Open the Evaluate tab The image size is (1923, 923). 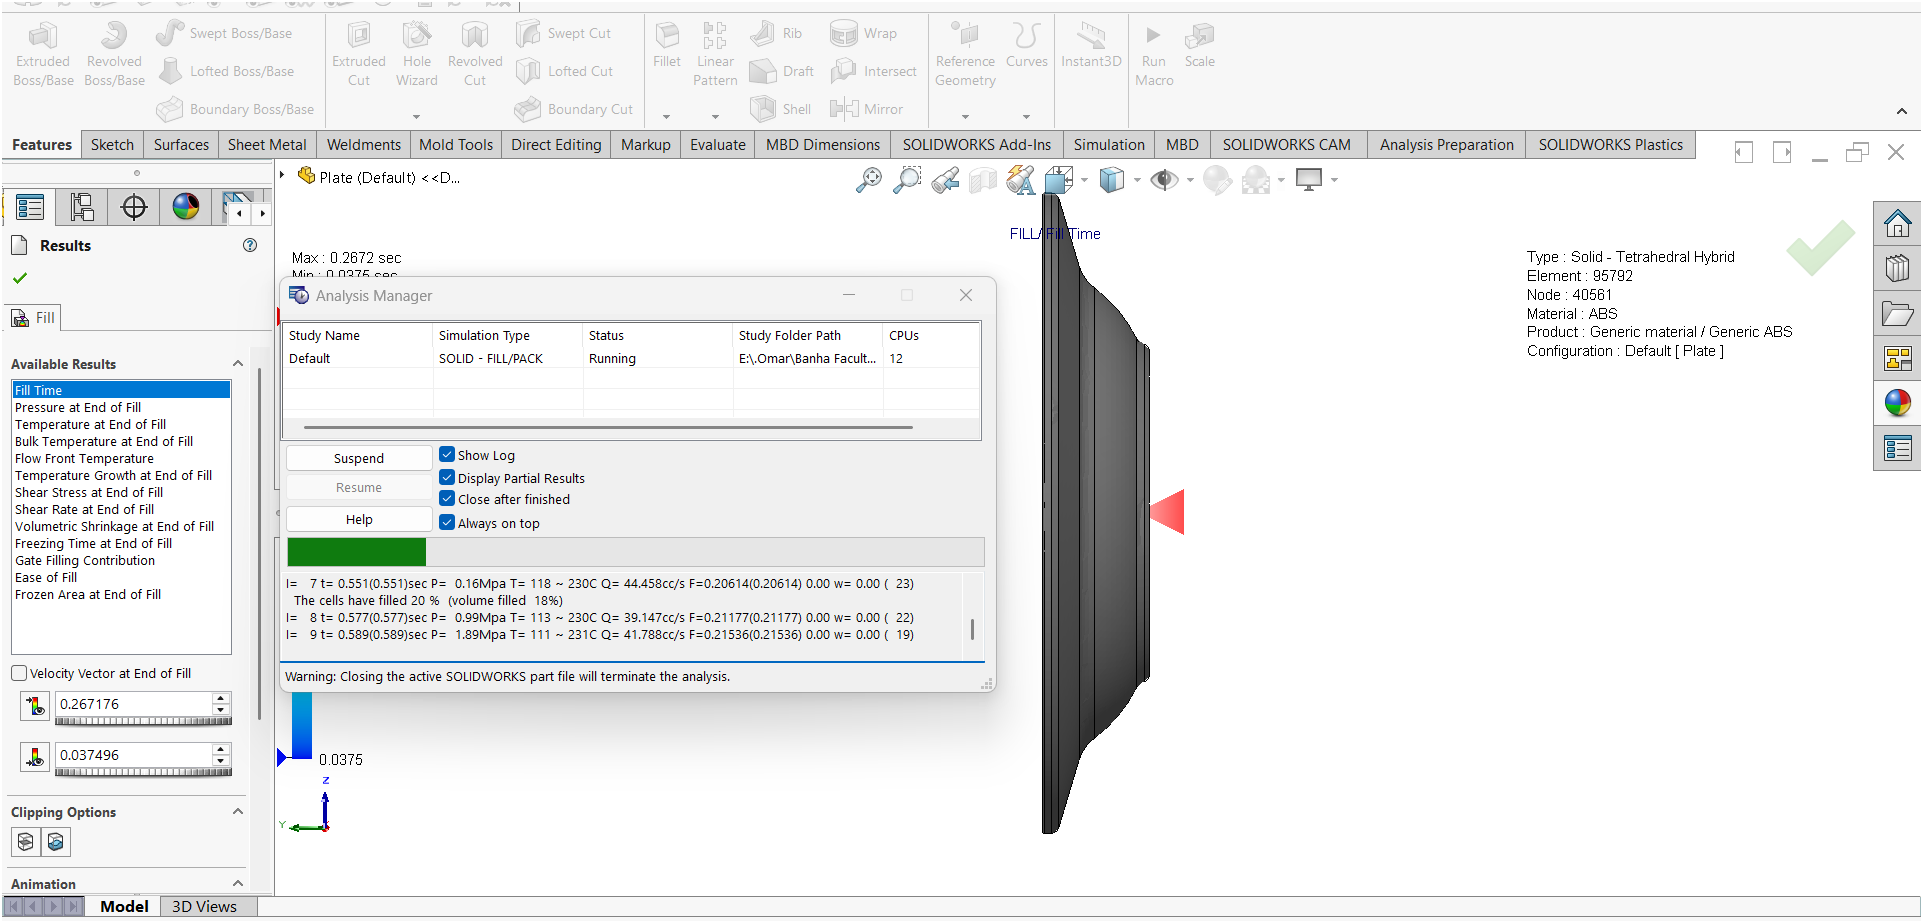click(x=718, y=145)
